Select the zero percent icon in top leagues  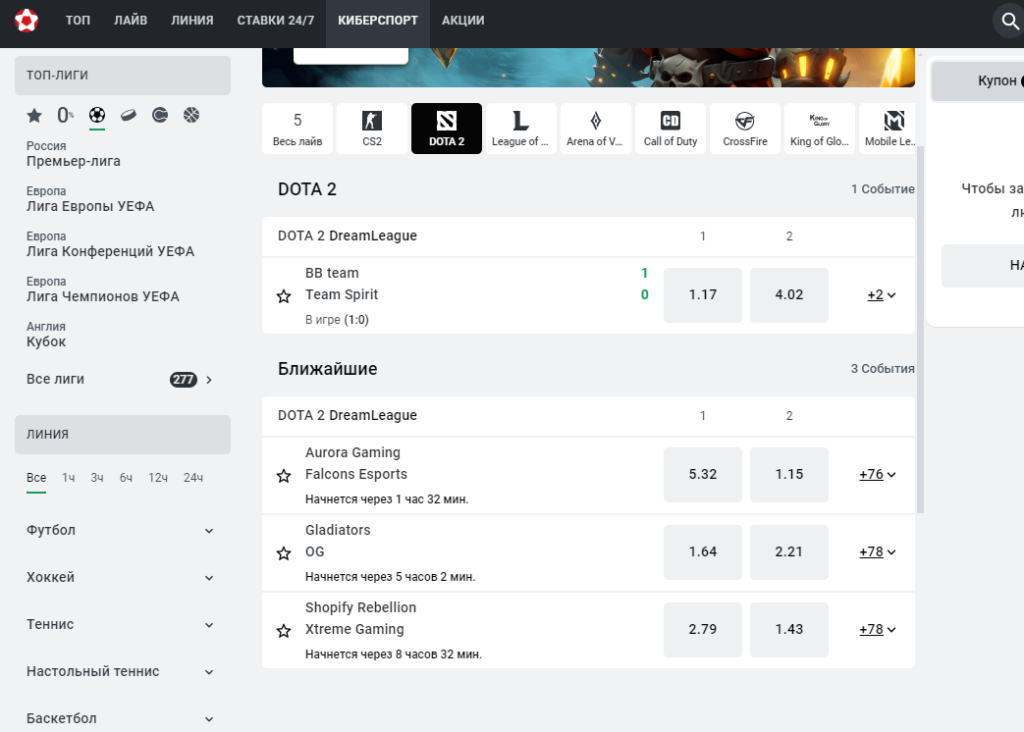65,116
